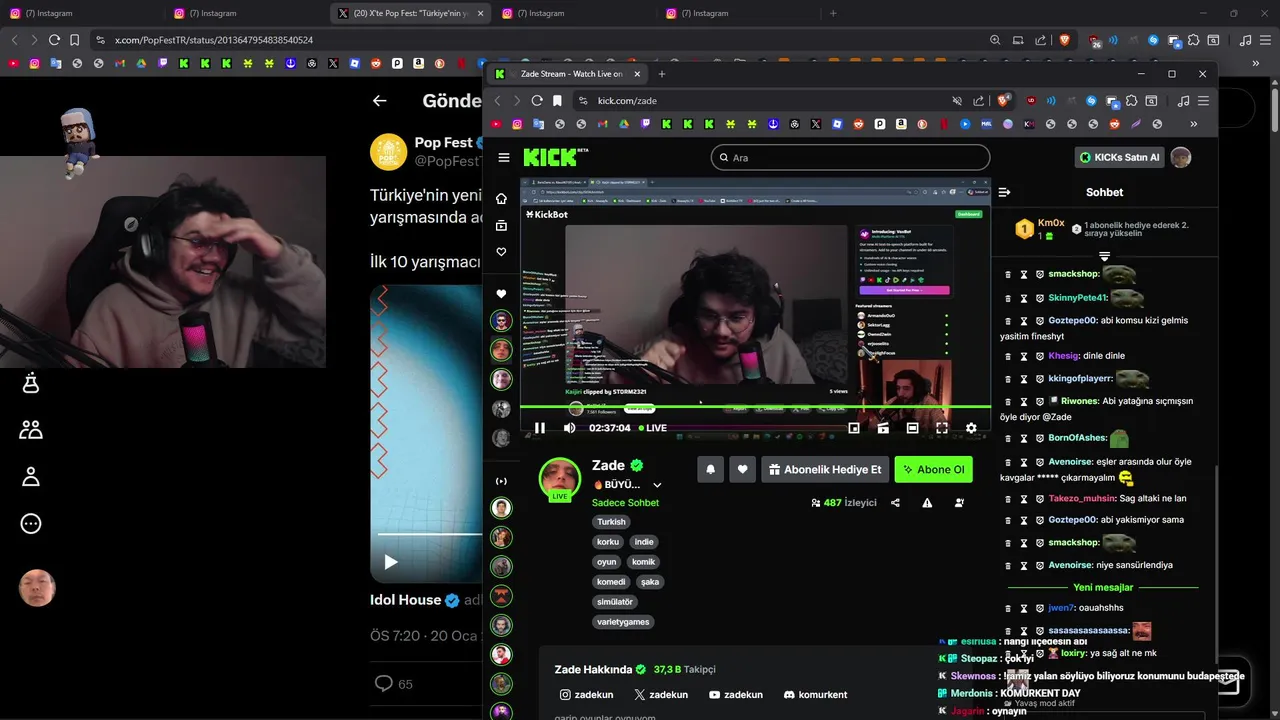1280x720 pixels.
Task: Open X sidebar more options circle icon
Action: (31, 523)
